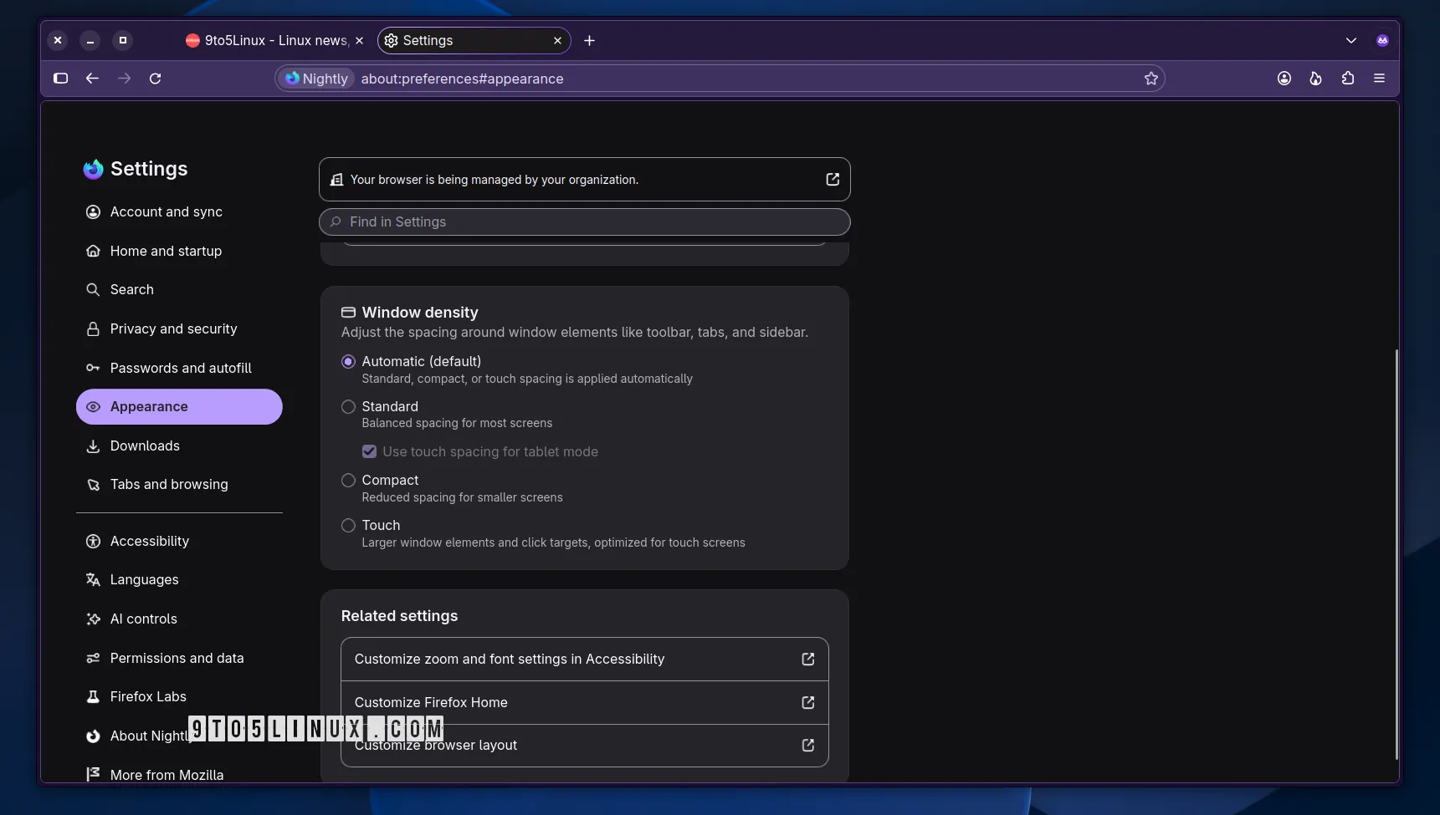Click the flame icon in the toolbar

pyautogui.click(x=1316, y=78)
